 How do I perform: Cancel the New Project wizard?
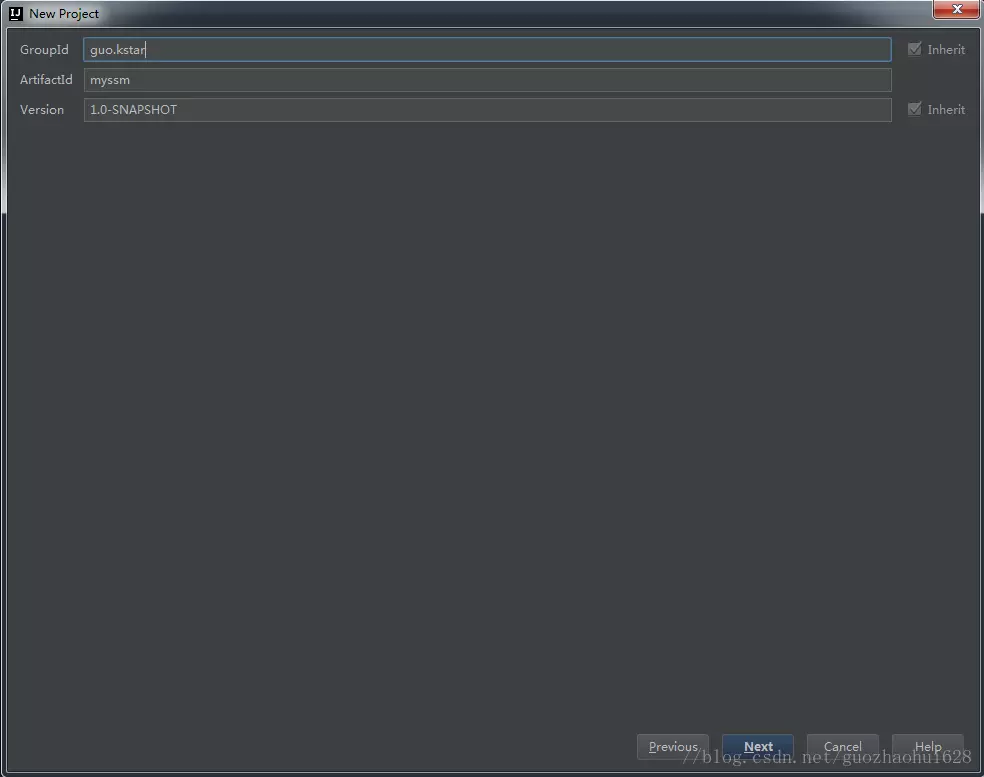(x=842, y=746)
